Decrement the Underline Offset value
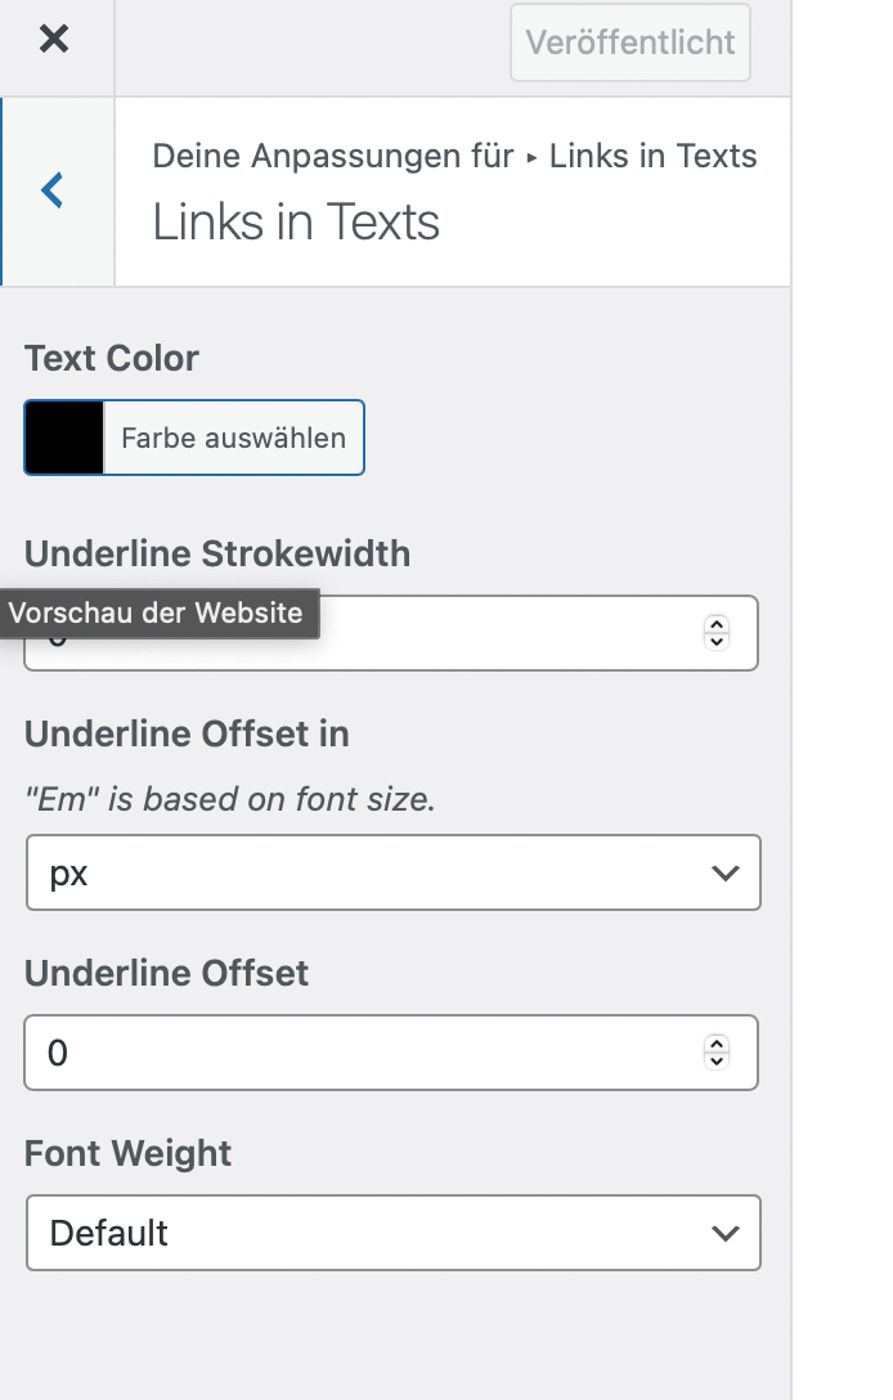Image resolution: width=893 pixels, height=1400 pixels. pos(716,1060)
